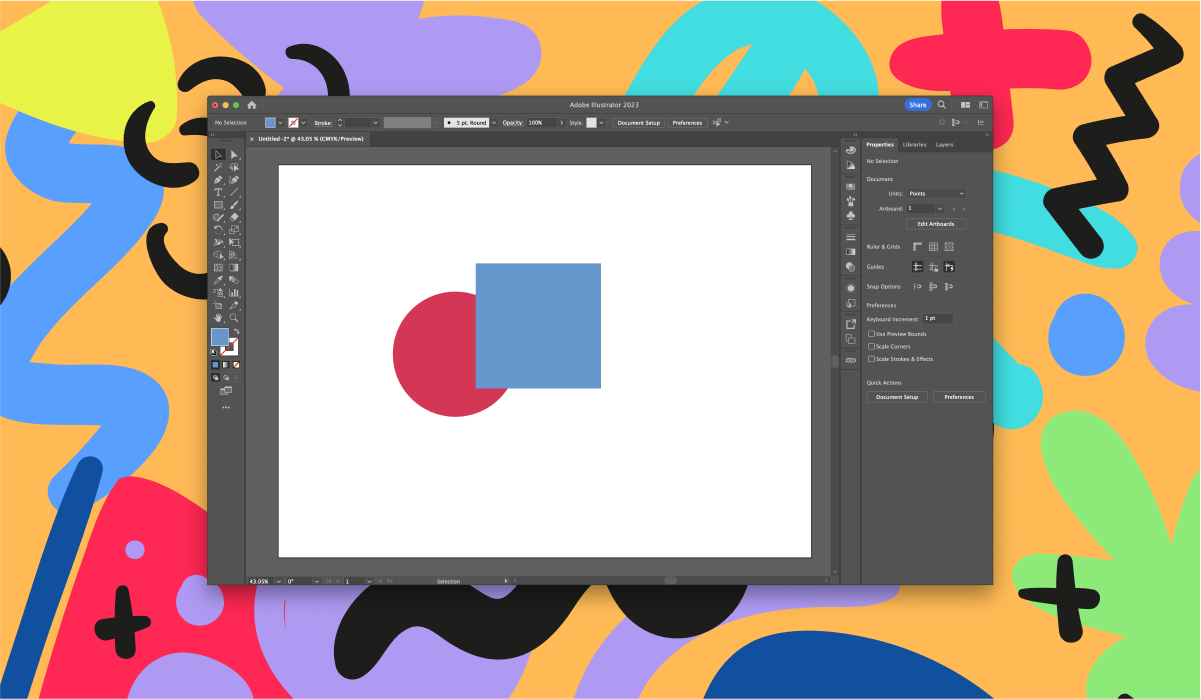Select the Pen tool in the toolbar
Screen dimensions: 1201x699
(218, 180)
